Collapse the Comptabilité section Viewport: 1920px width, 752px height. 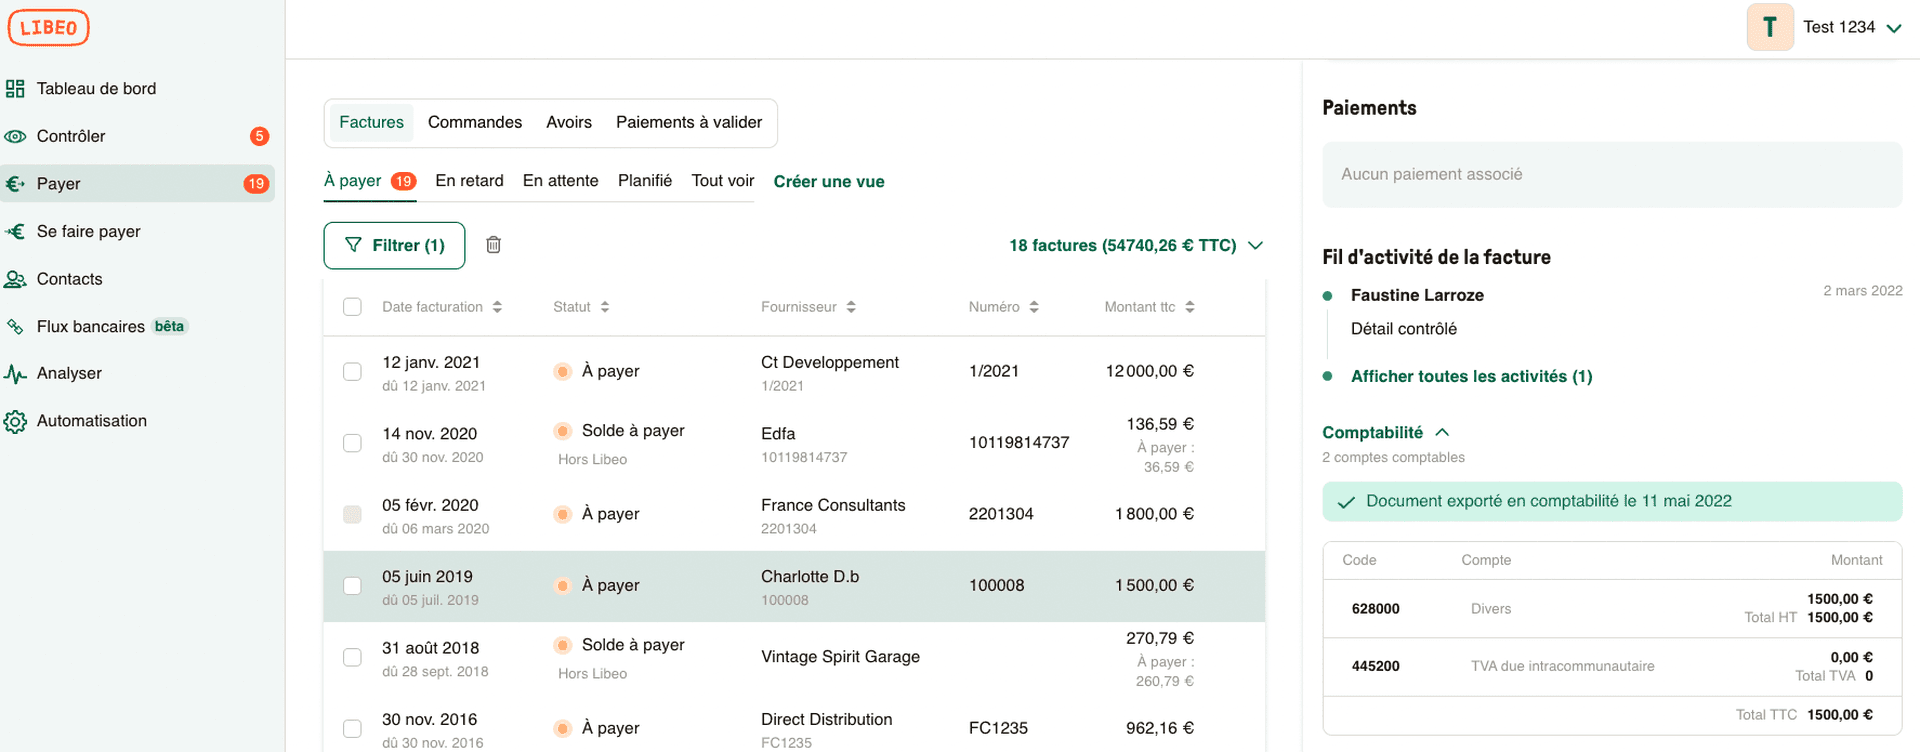click(1386, 432)
